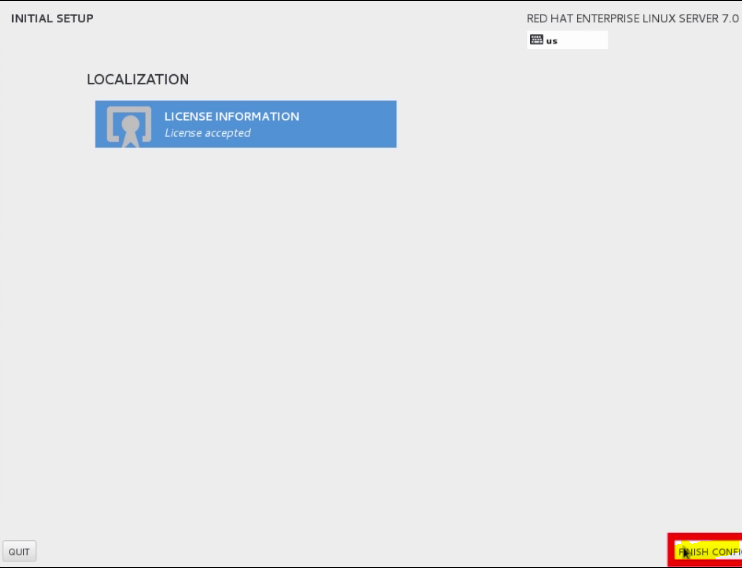Click the INITIAL SETUP heading
The width and height of the screenshot is (742, 568).
[x=52, y=18]
